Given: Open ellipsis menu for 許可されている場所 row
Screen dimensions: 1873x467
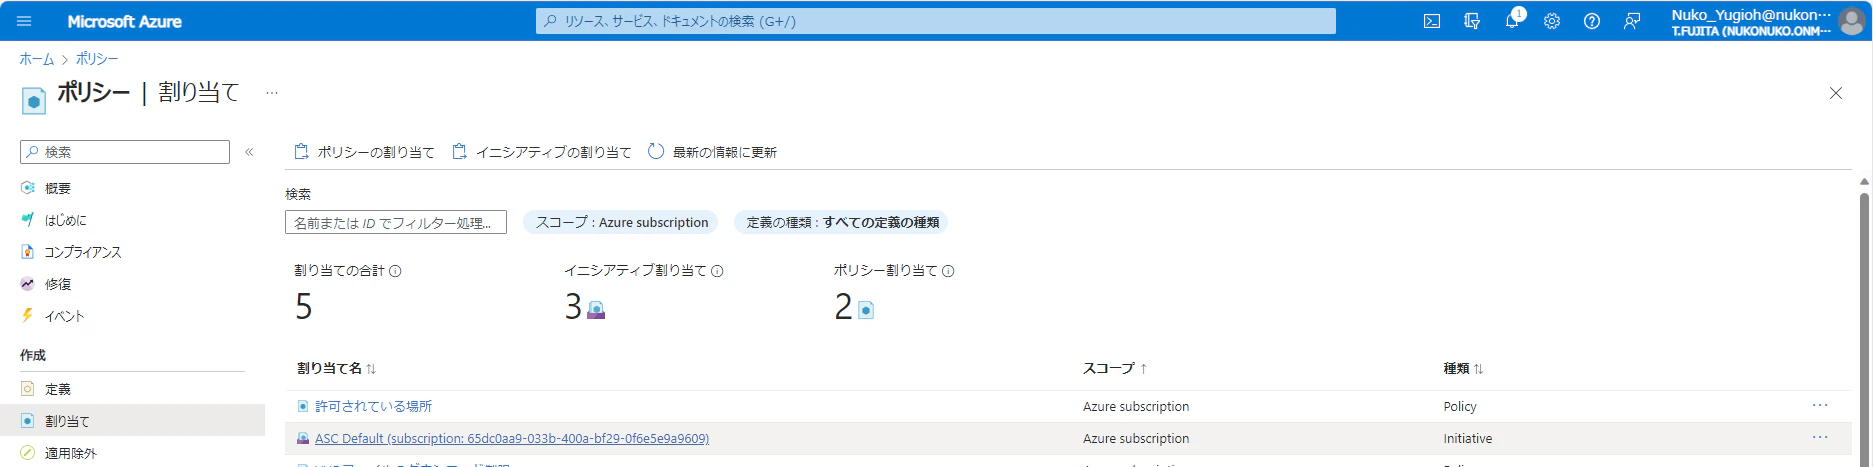Looking at the screenshot, I should click(x=1820, y=405).
